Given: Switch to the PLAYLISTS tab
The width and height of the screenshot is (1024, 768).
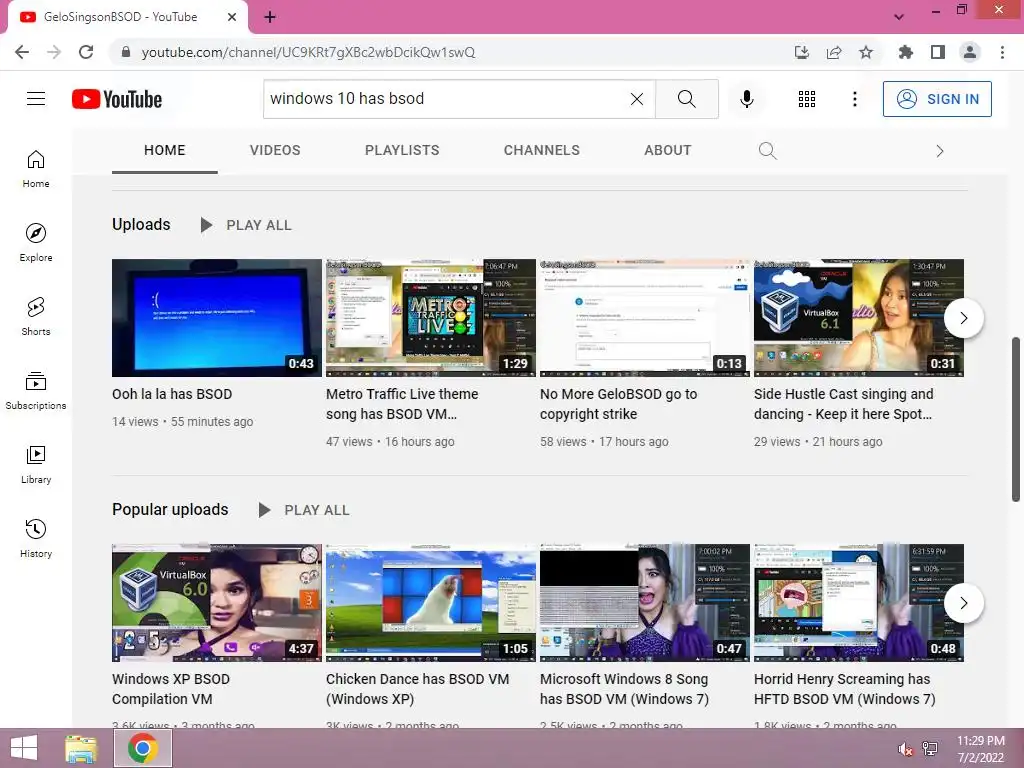Looking at the screenshot, I should (402, 150).
